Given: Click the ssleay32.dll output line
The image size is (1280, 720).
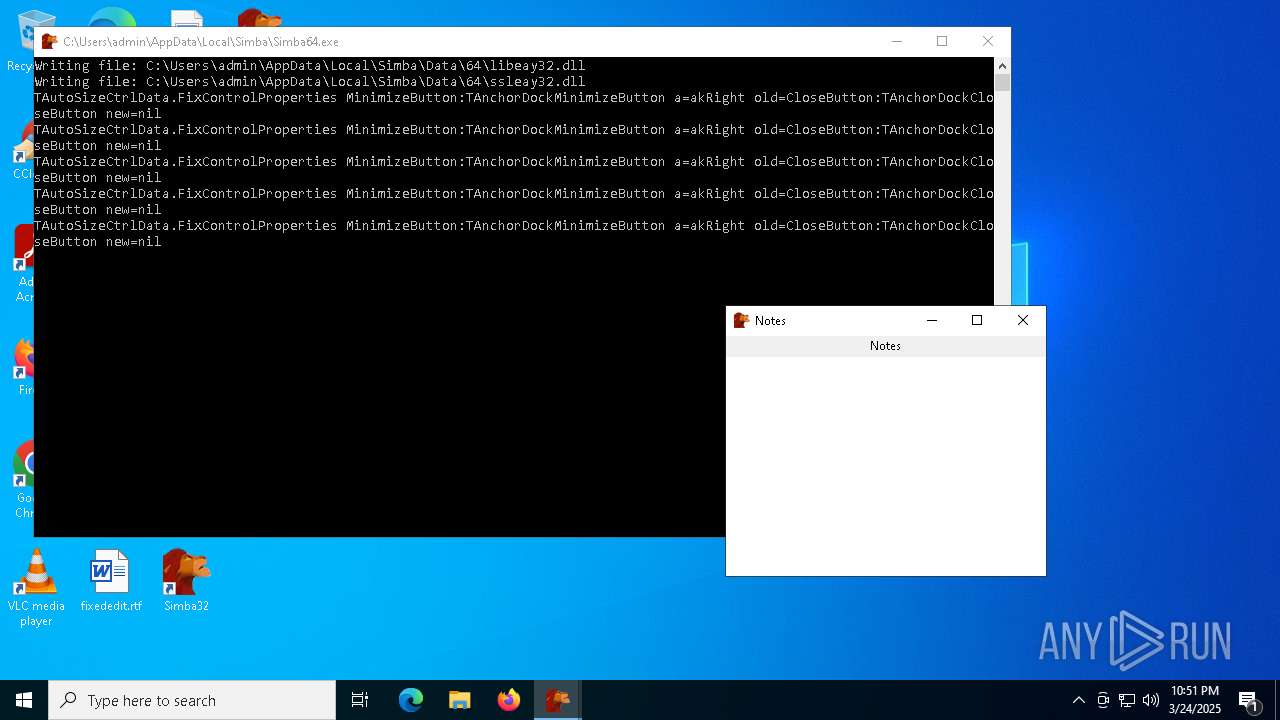Looking at the screenshot, I should click(x=310, y=82).
